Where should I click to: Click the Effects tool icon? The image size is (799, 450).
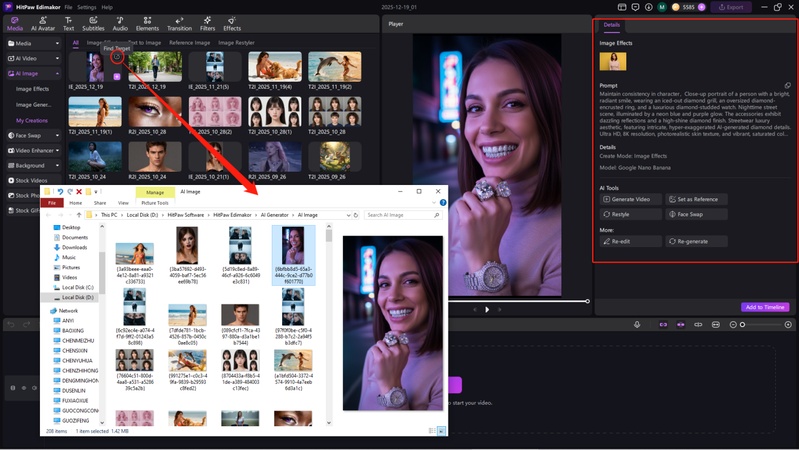[x=232, y=22]
